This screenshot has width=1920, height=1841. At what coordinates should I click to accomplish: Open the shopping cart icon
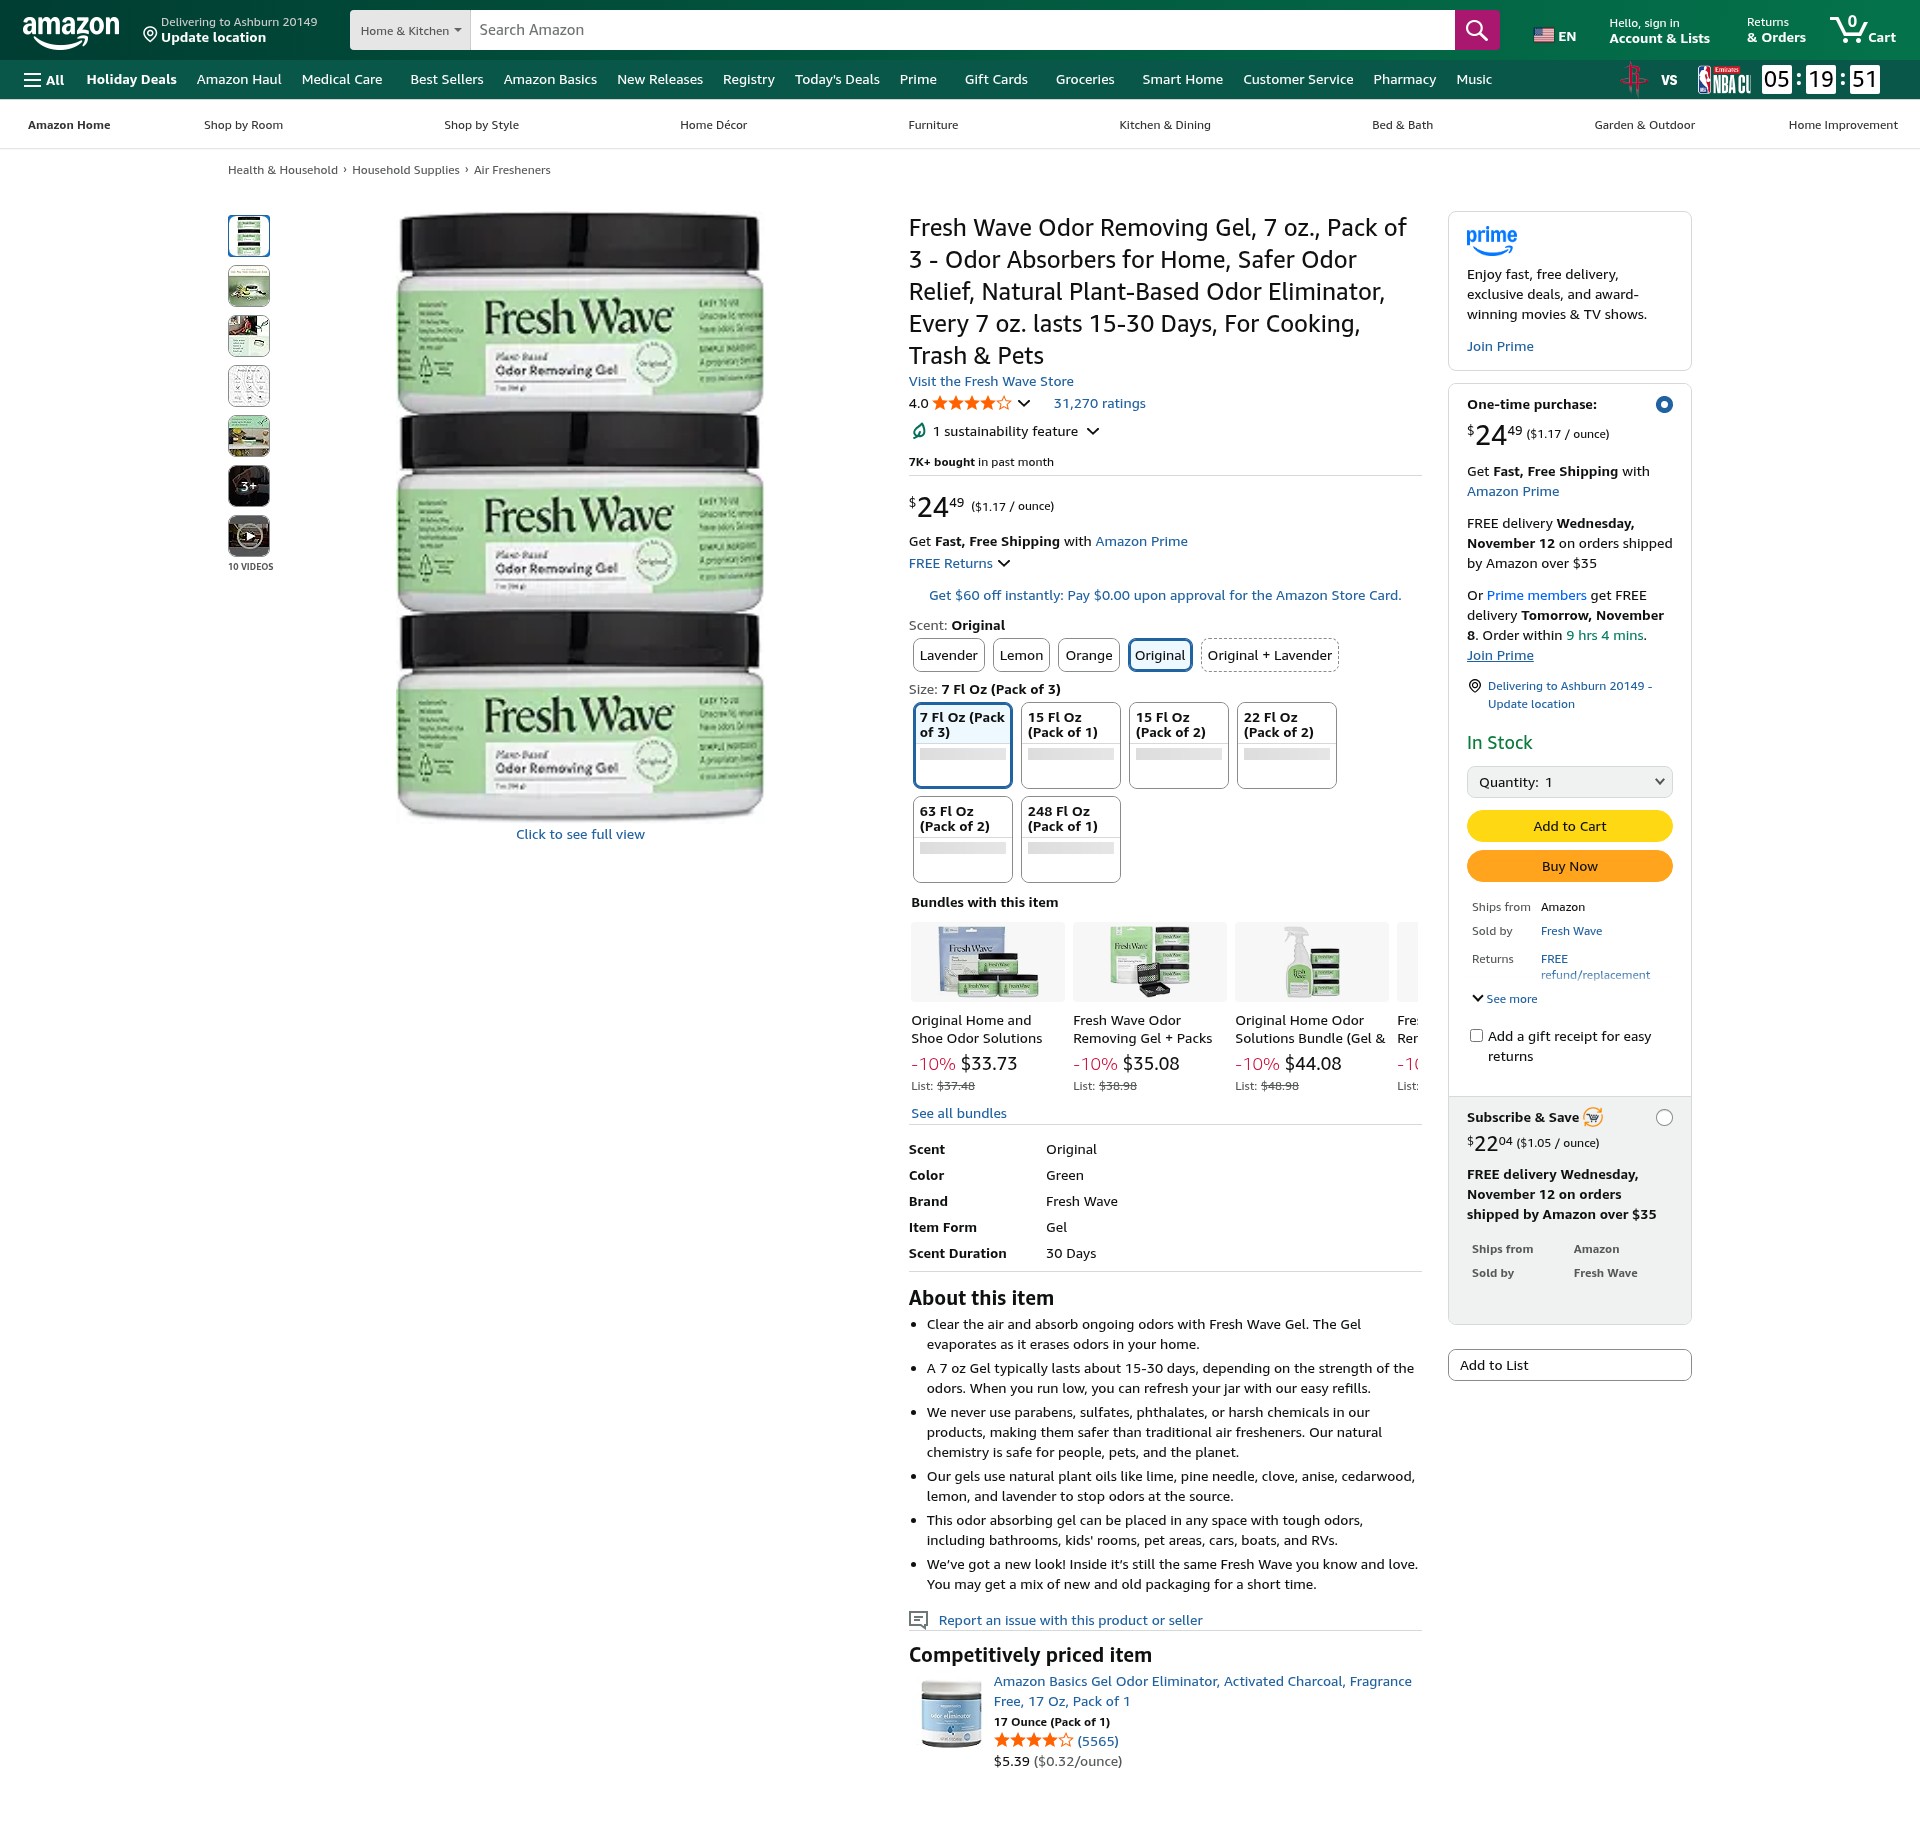(1862, 30)
